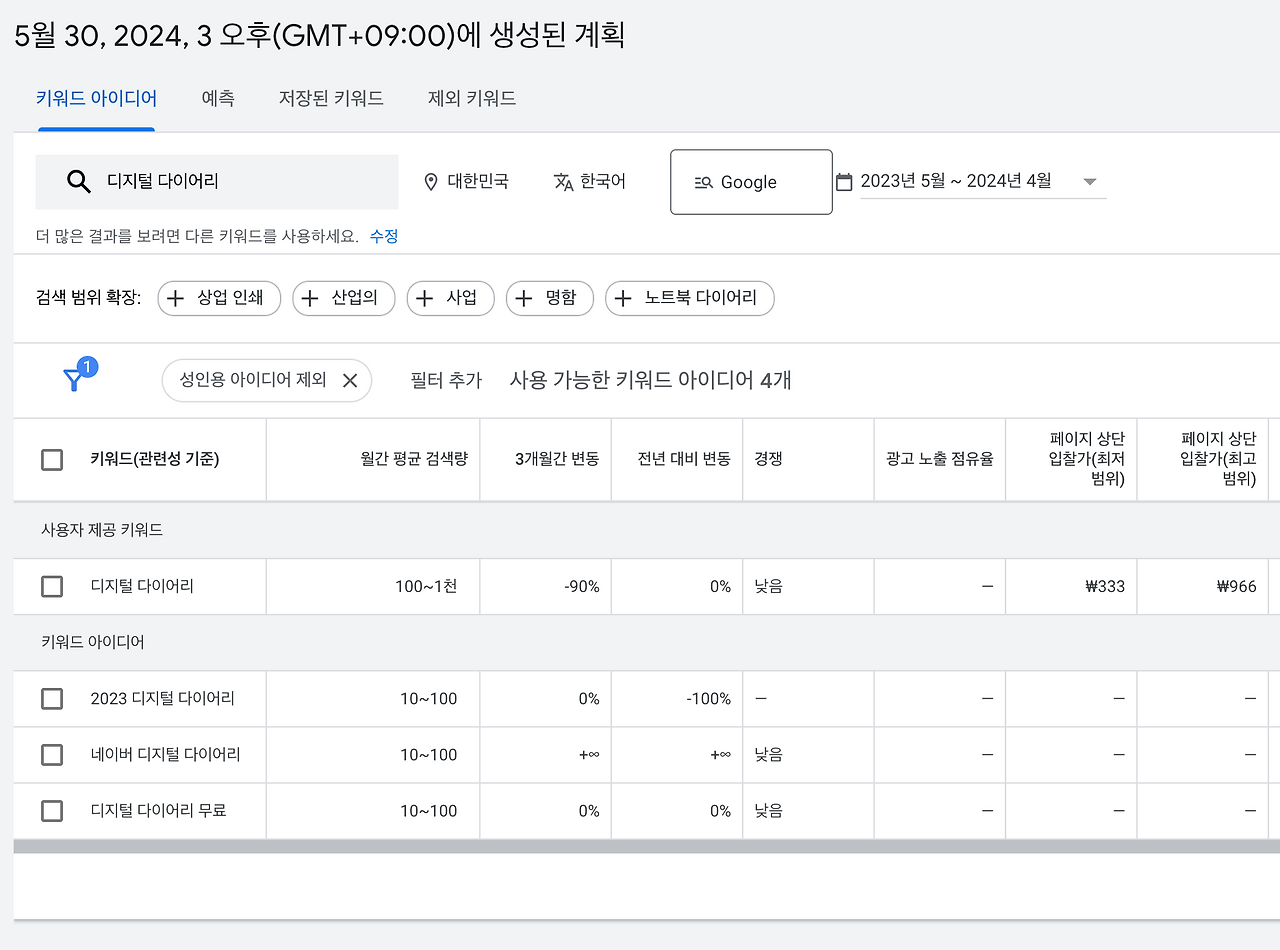Viewport: 1280px width, 950px height.
Task: Open the 저장된 키워드 tab
Action: click(x=331, y=98)
